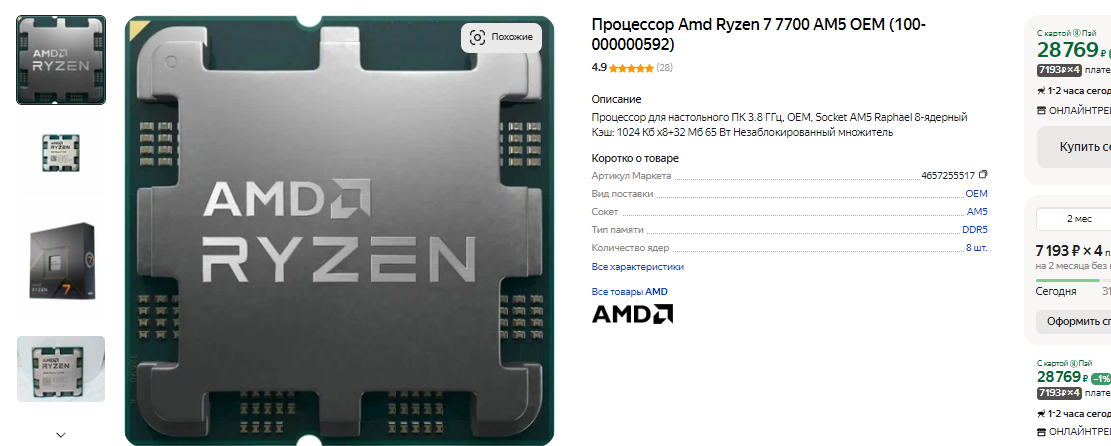Click the camera icon for similar products

[477, 37]
